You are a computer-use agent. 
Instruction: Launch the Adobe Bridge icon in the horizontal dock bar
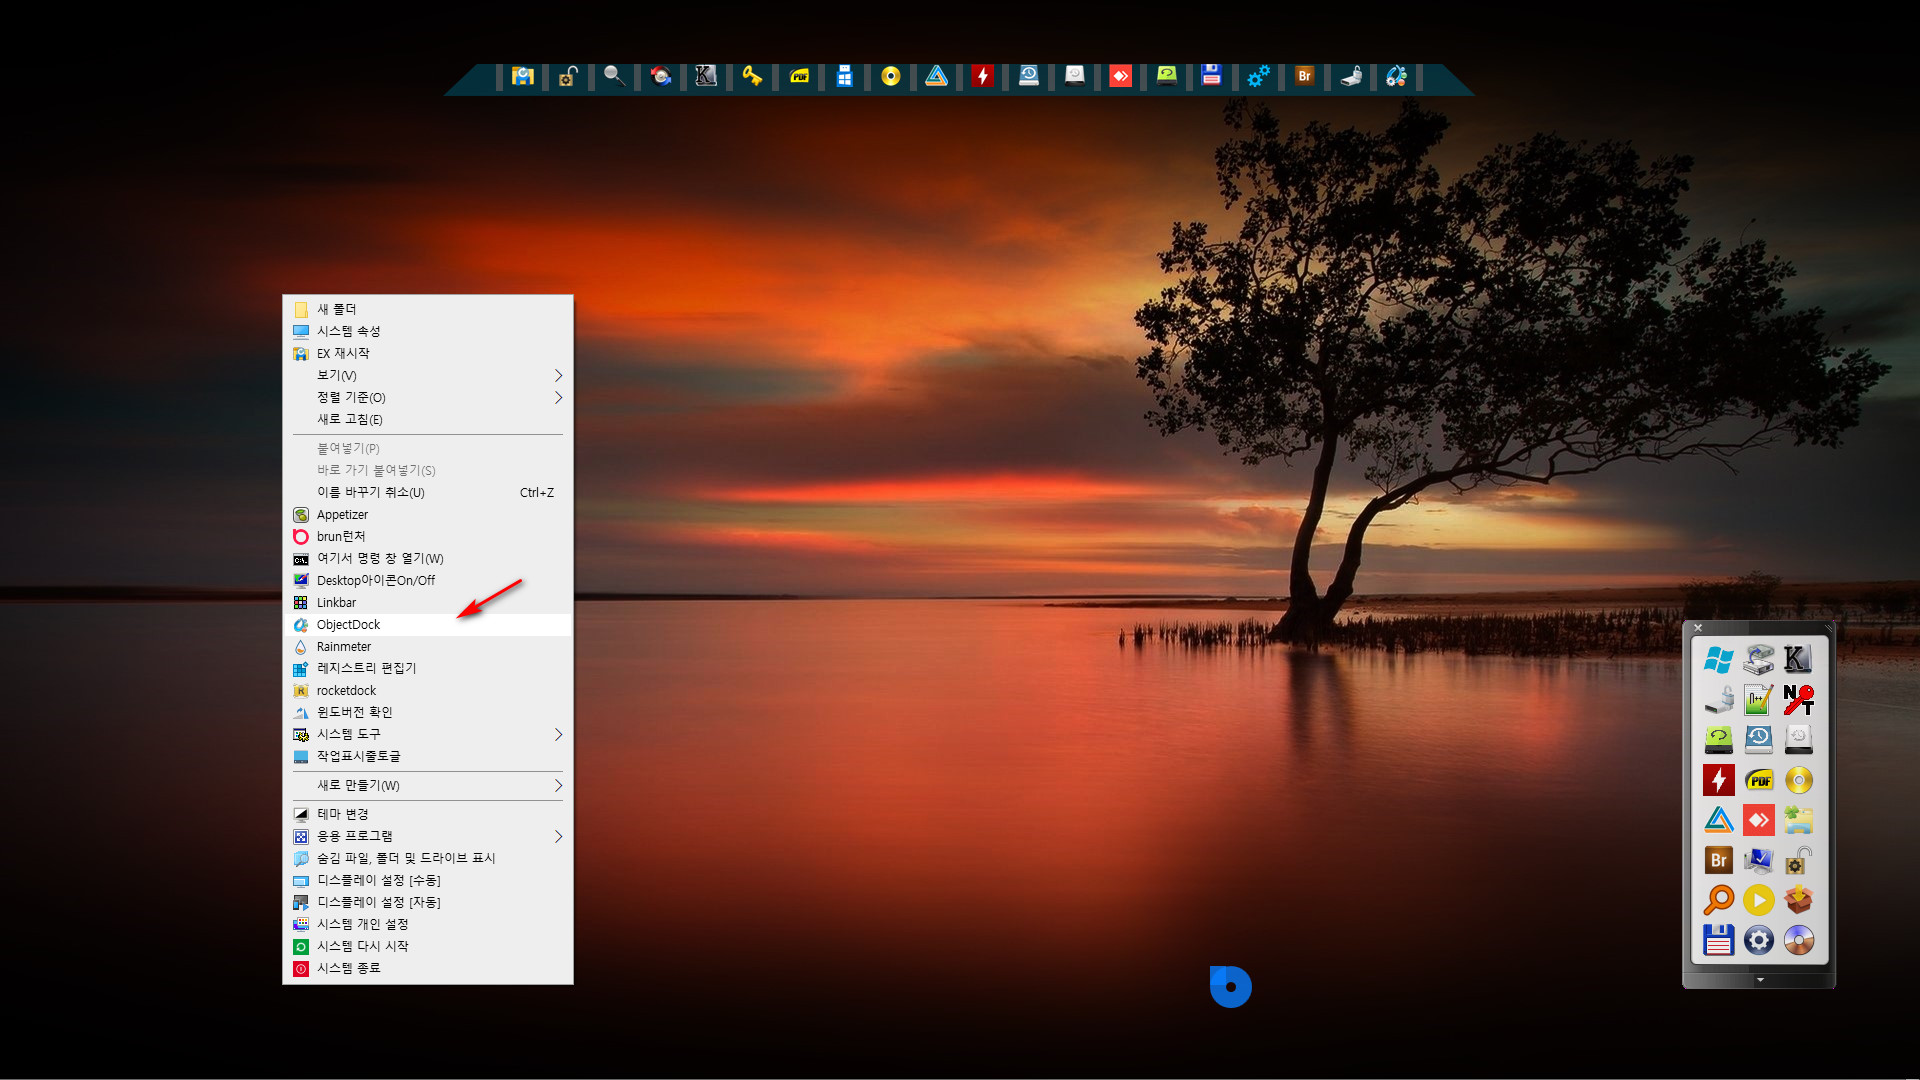pyautogui.click(x=1304, y=76)
